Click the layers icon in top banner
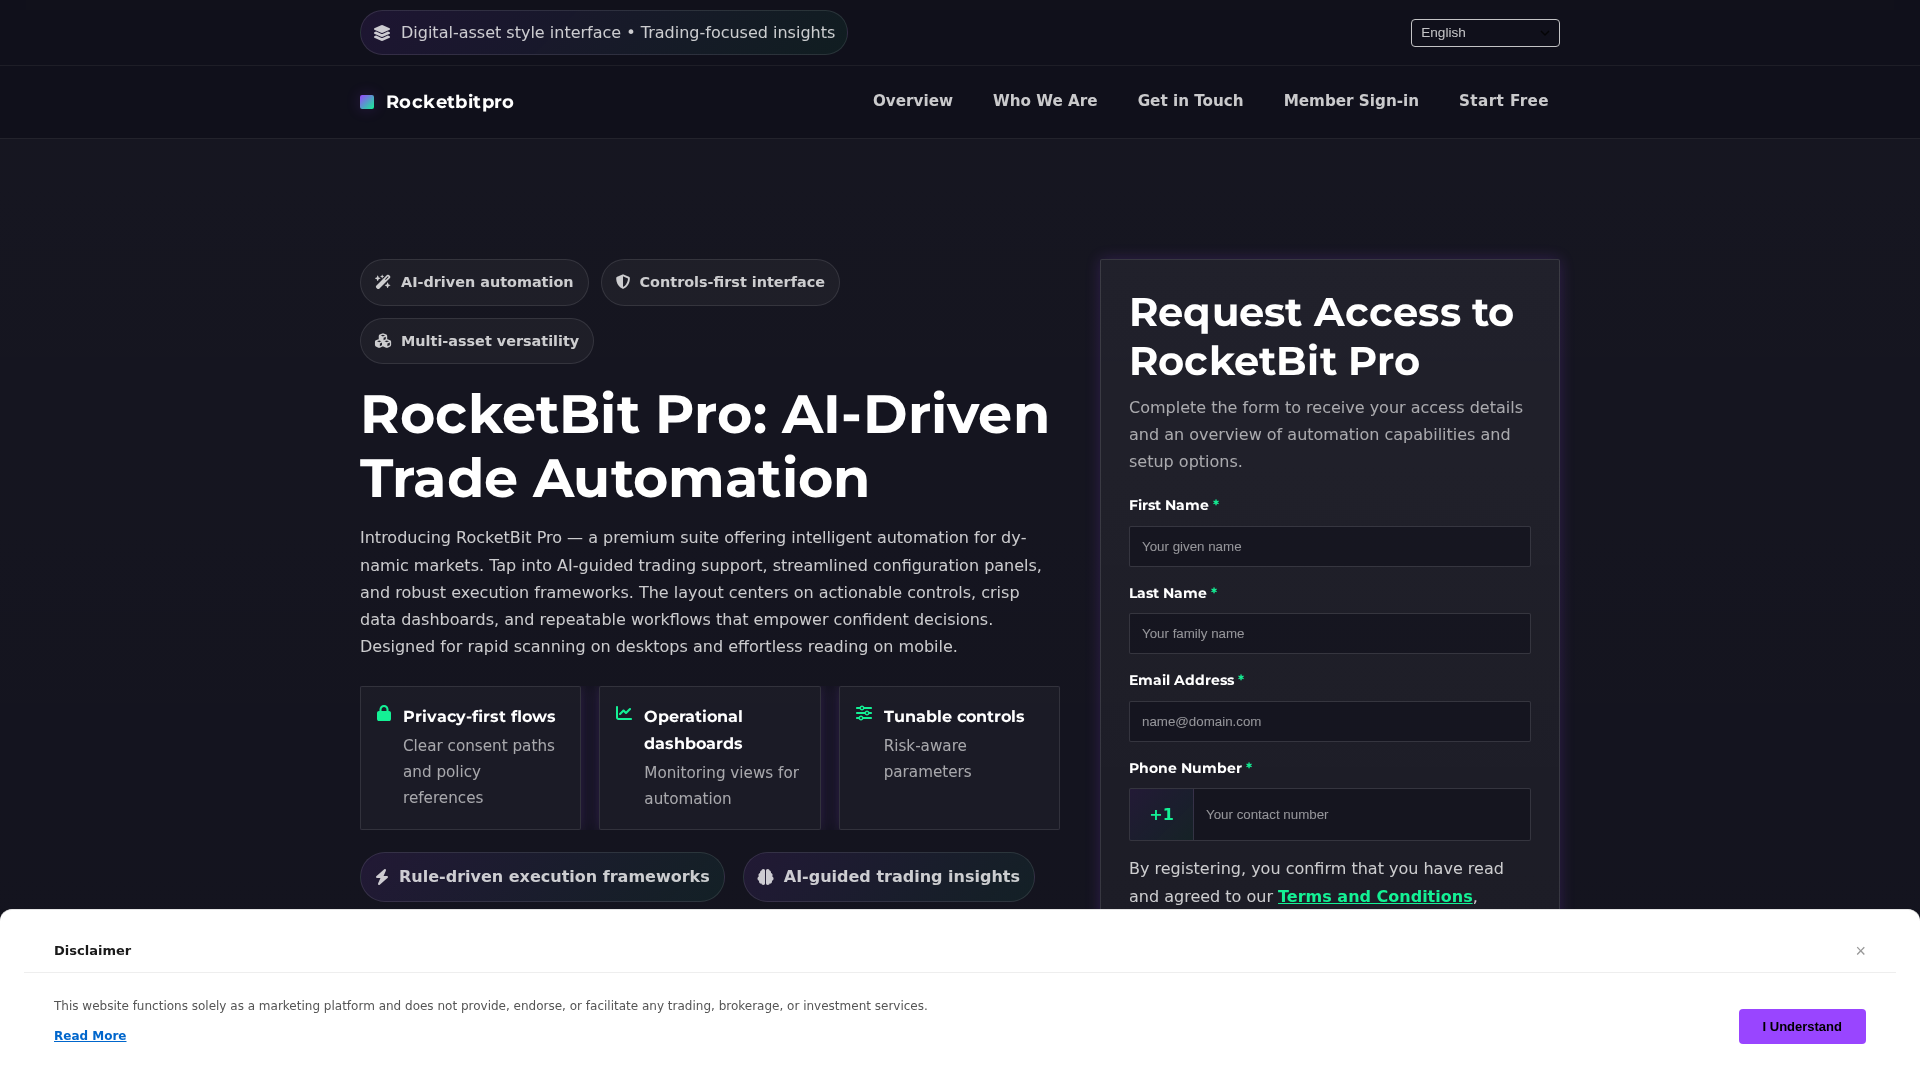Screen dimensions: 1920x1080 tap(382, 33)
